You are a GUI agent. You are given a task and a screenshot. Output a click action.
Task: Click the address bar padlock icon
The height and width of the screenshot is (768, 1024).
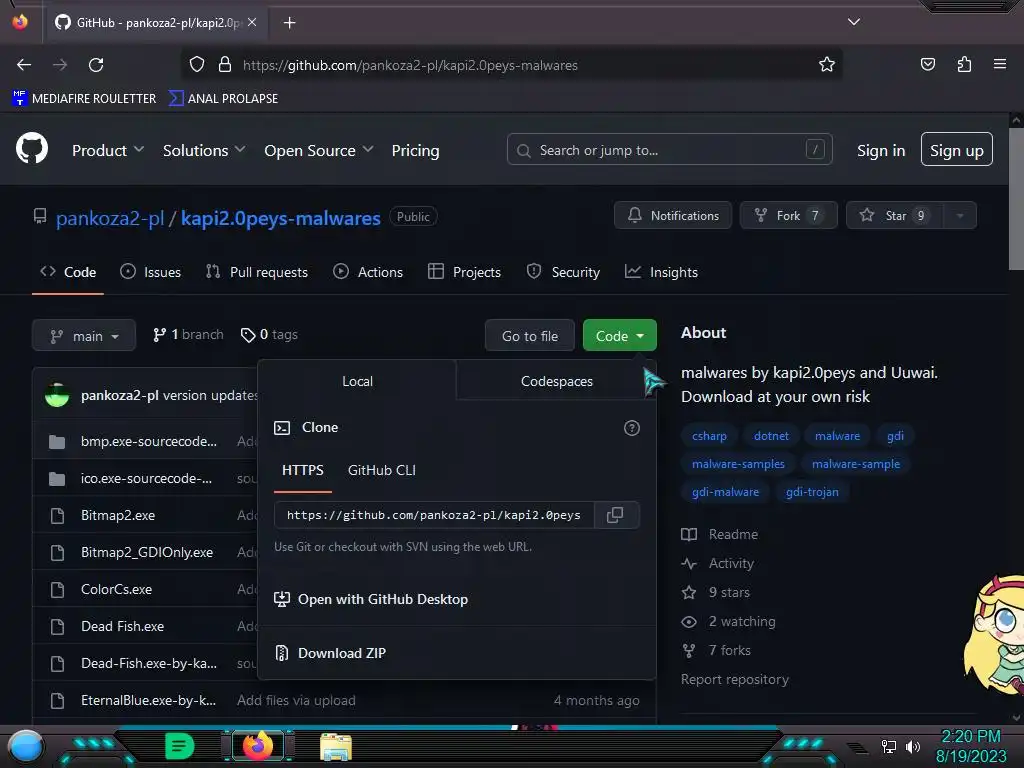[x=225, y=65]
